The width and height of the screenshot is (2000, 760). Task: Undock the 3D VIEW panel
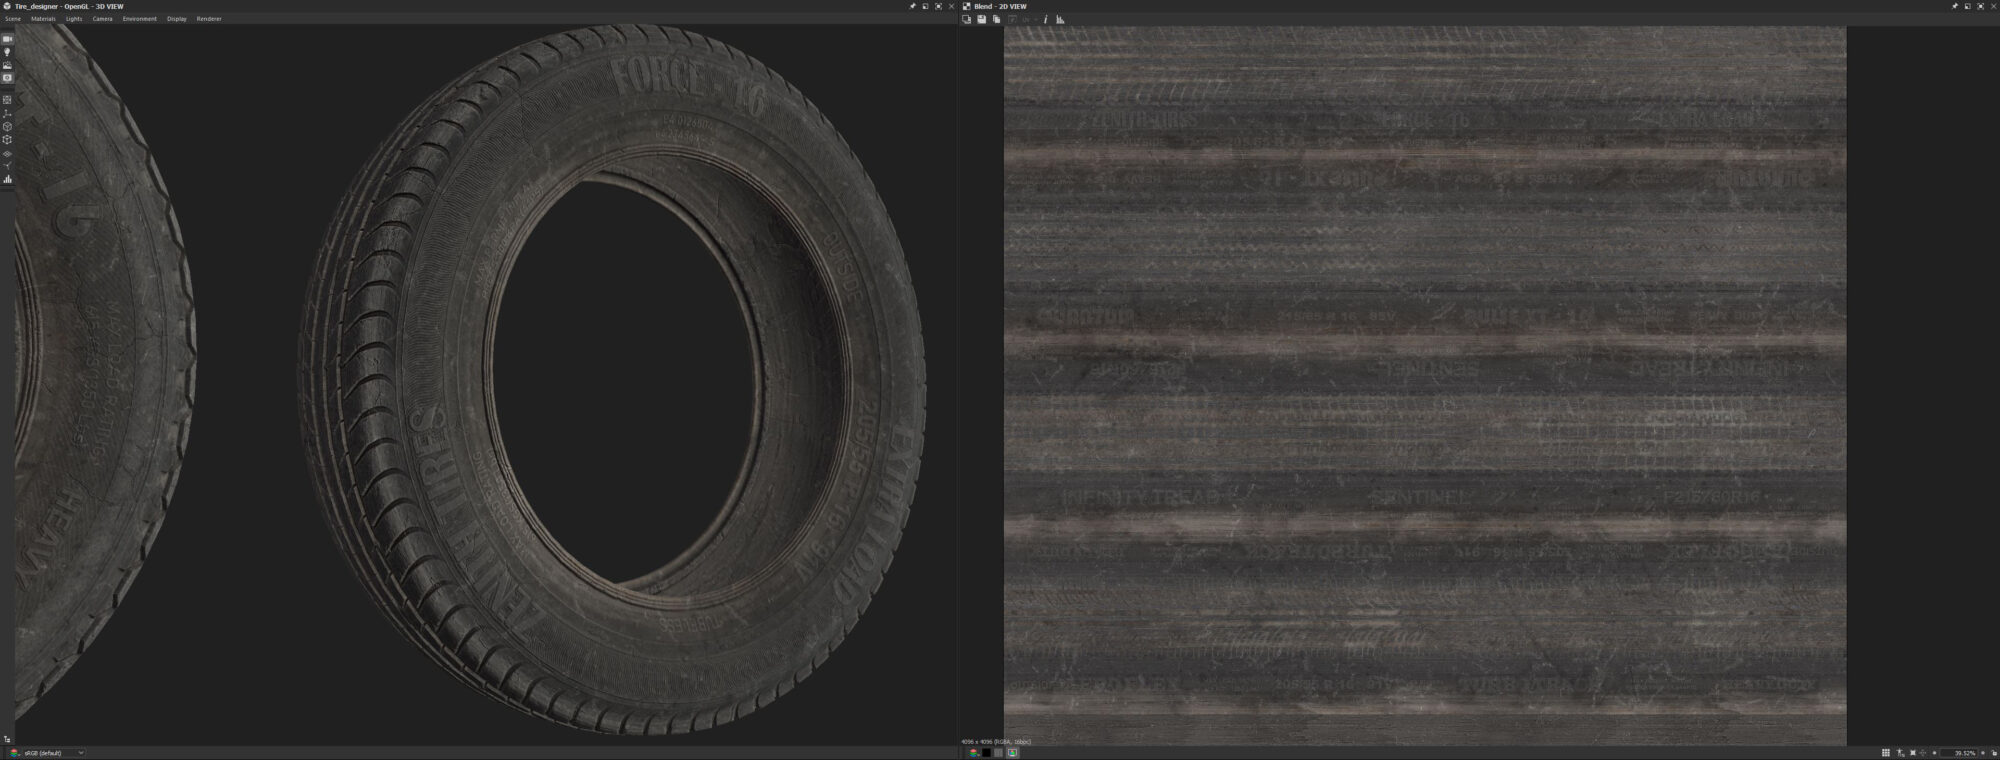pyautogui.click(x=925, y=6)
